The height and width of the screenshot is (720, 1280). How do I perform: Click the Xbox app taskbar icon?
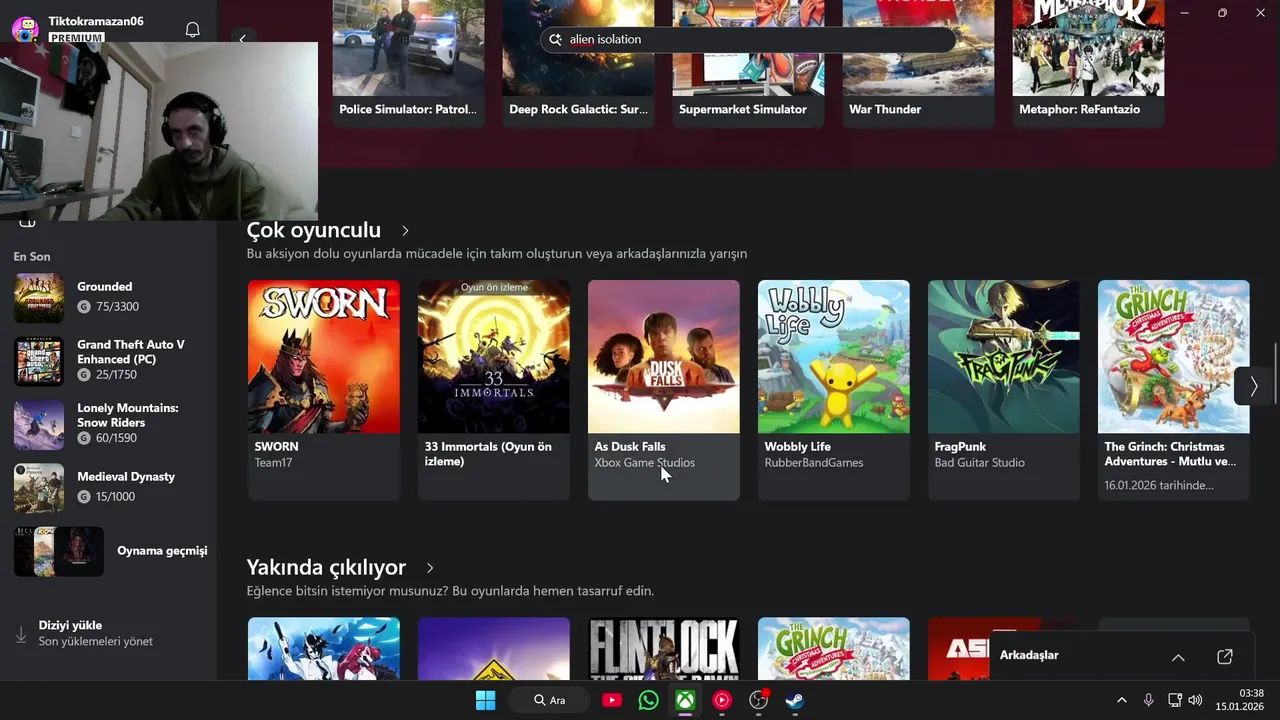coord(685,700)
